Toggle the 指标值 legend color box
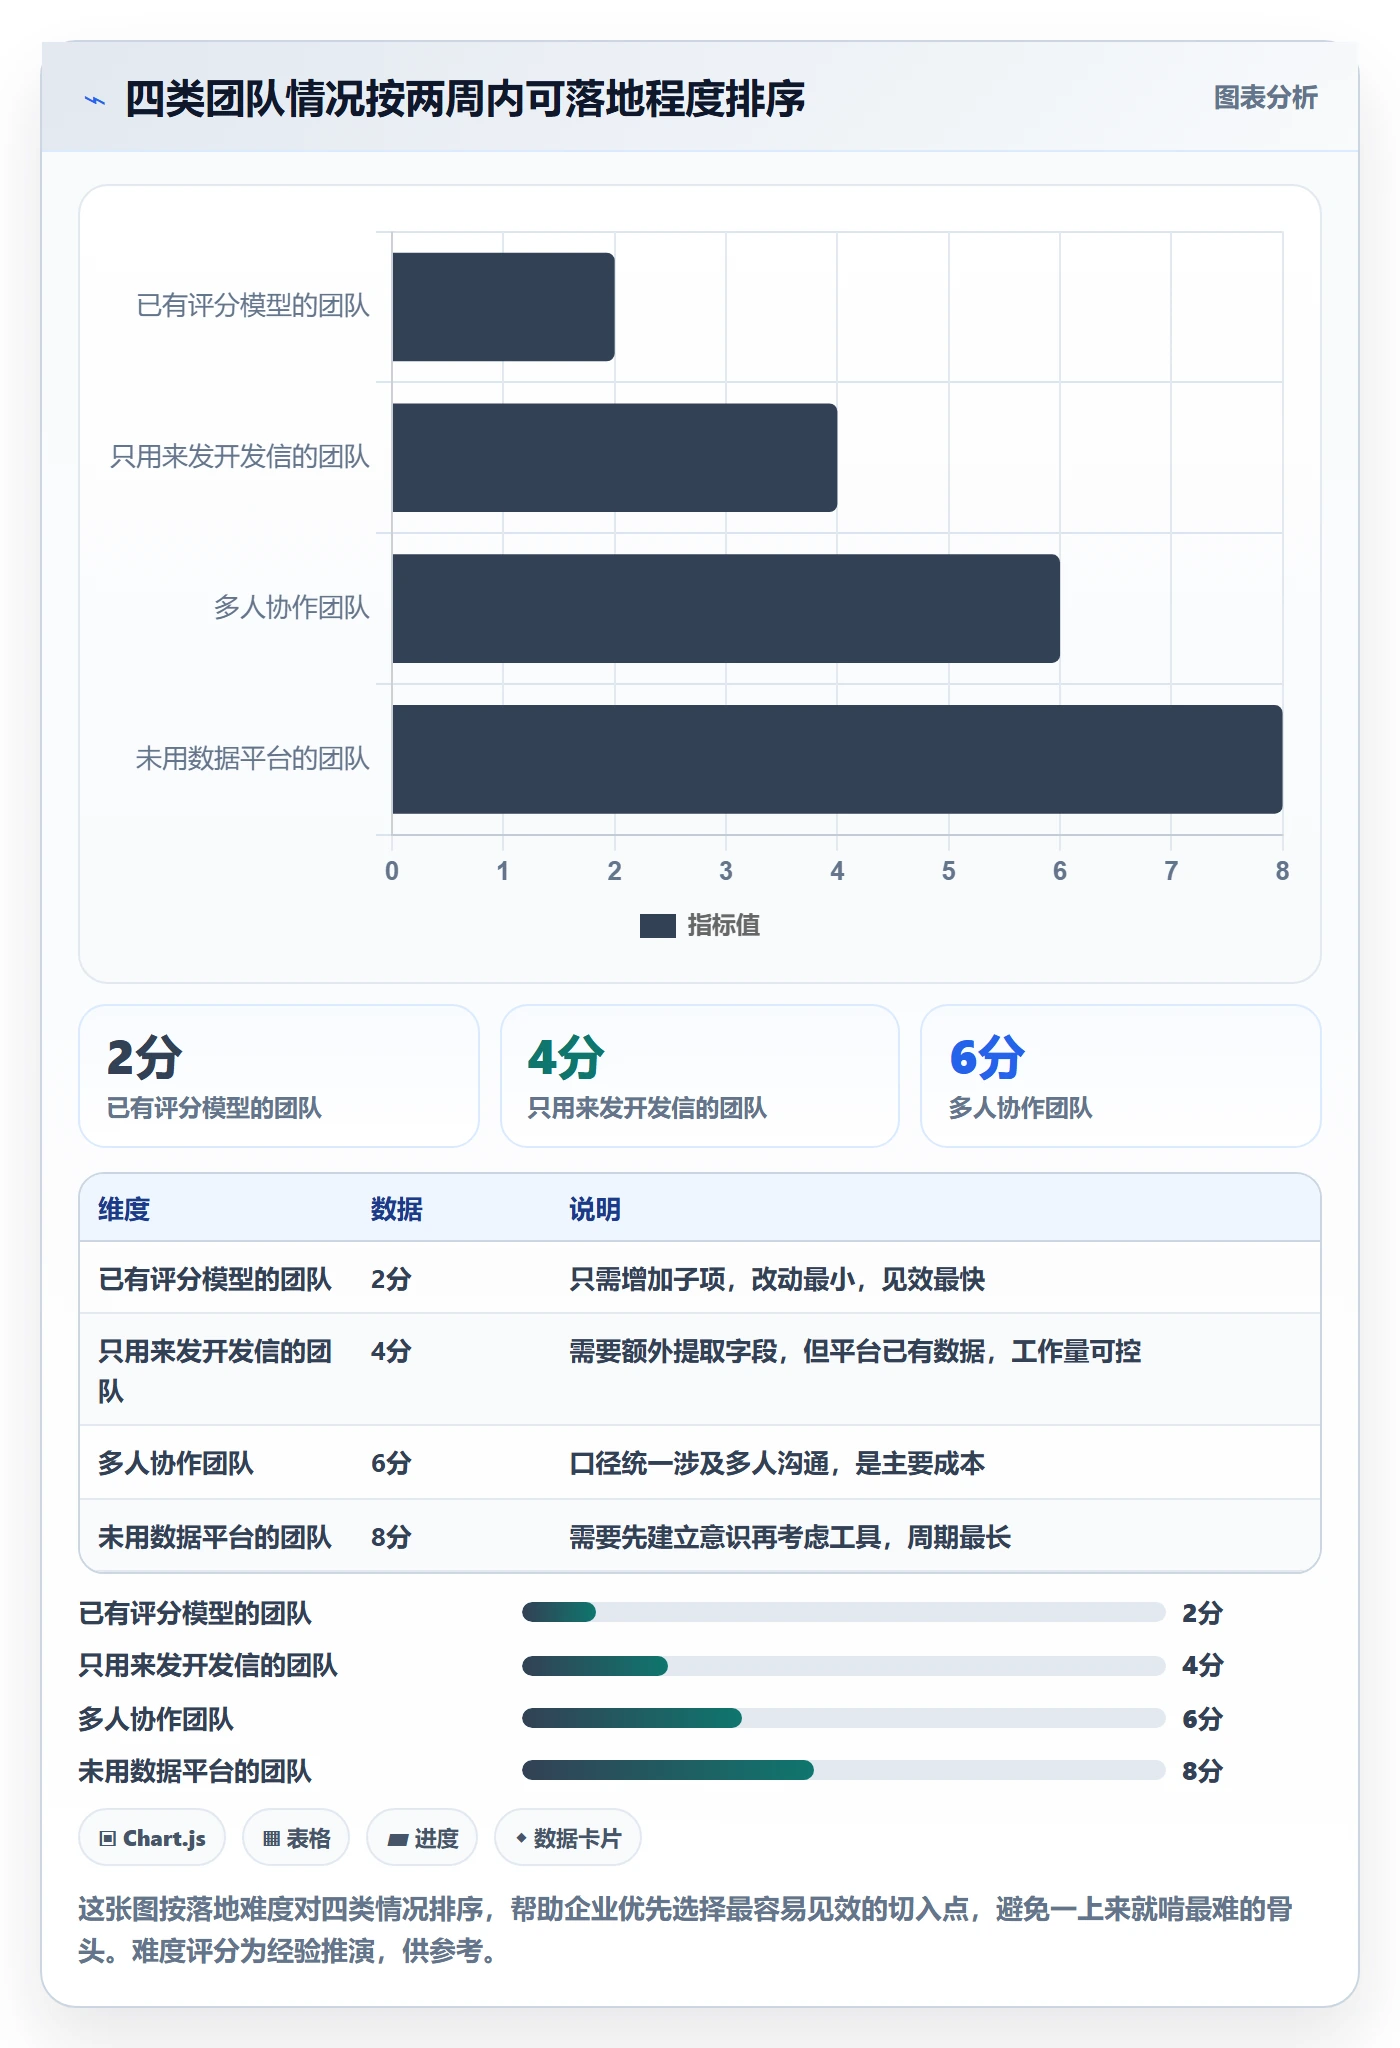The image size is (1400, 2048). 657,926
